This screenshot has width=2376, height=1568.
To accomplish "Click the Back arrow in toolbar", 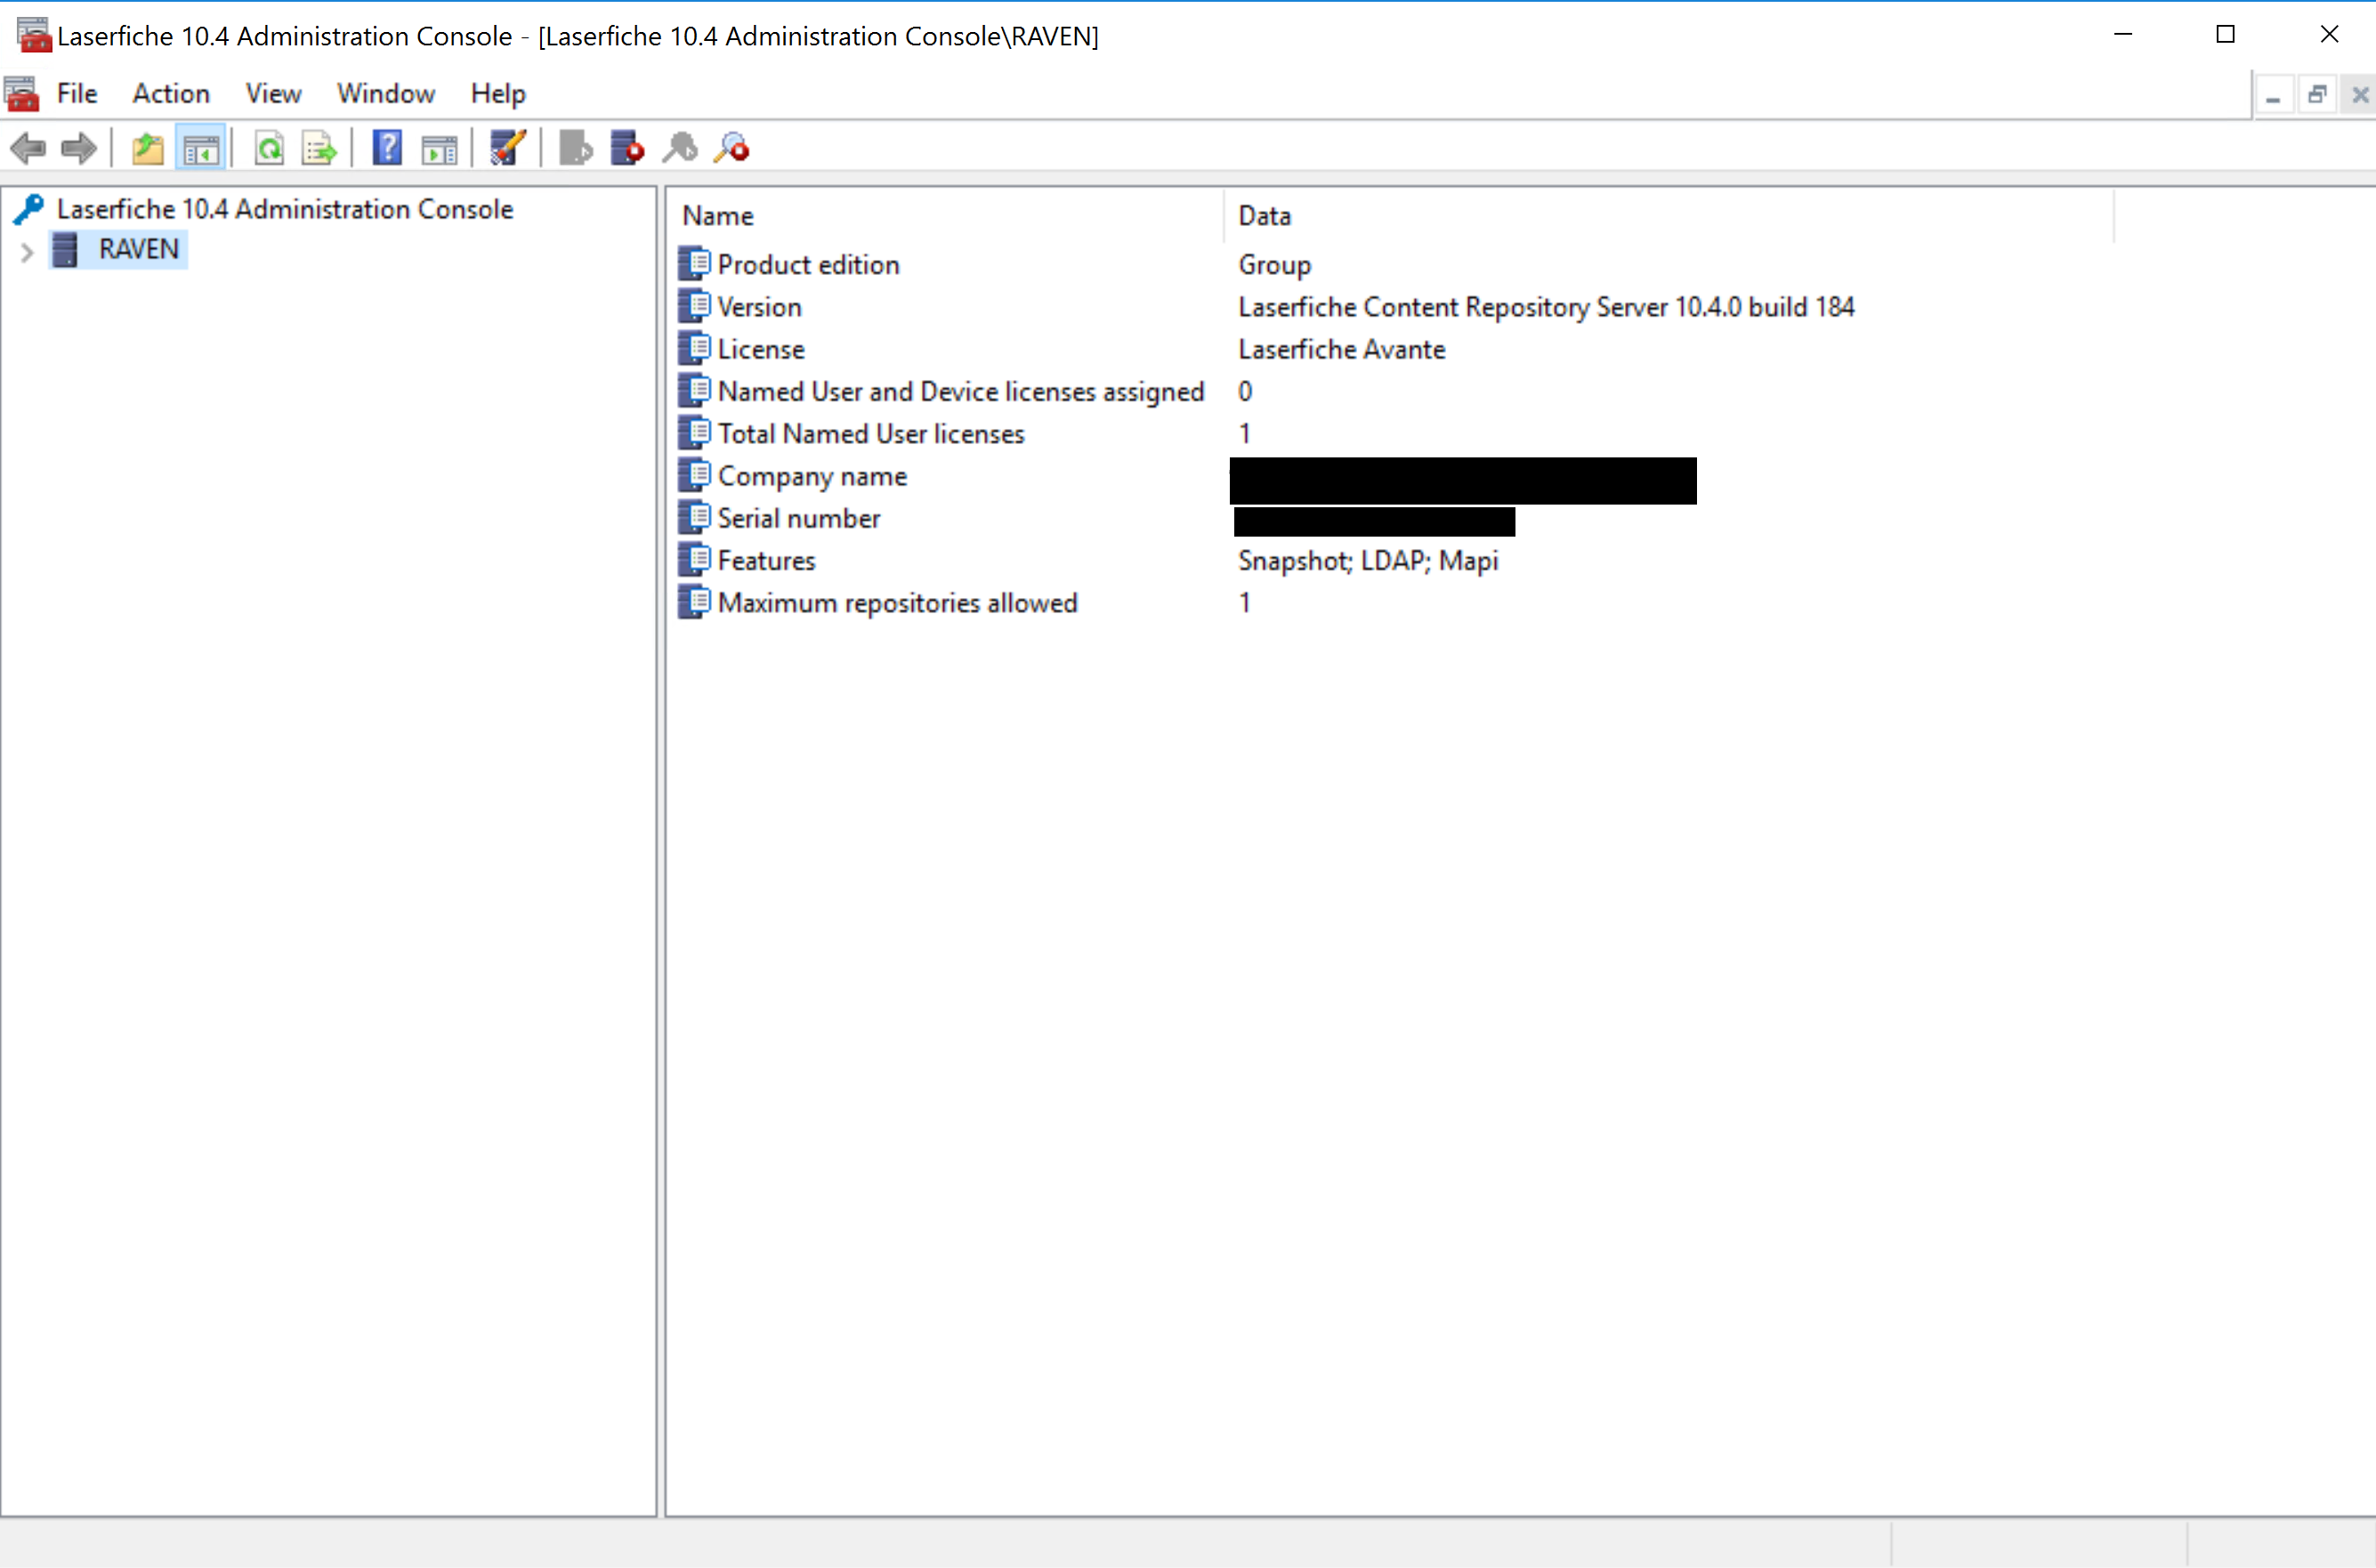I will point(28,149).
